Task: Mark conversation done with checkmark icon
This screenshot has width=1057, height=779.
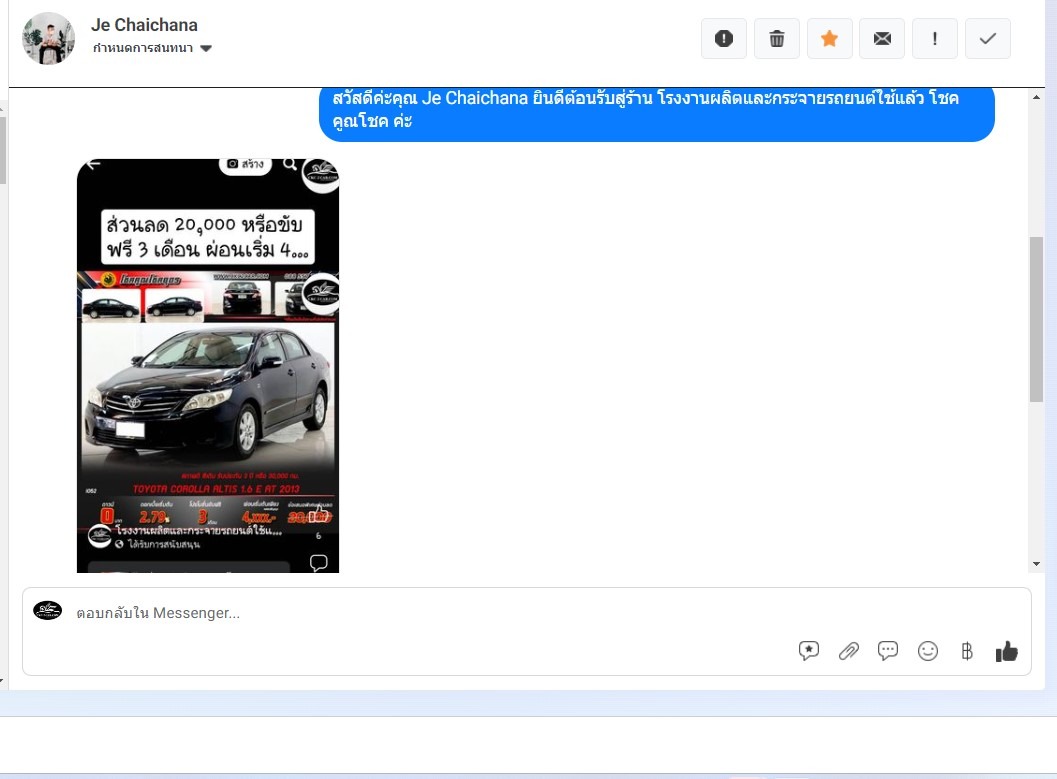Action: pos(987,39)
